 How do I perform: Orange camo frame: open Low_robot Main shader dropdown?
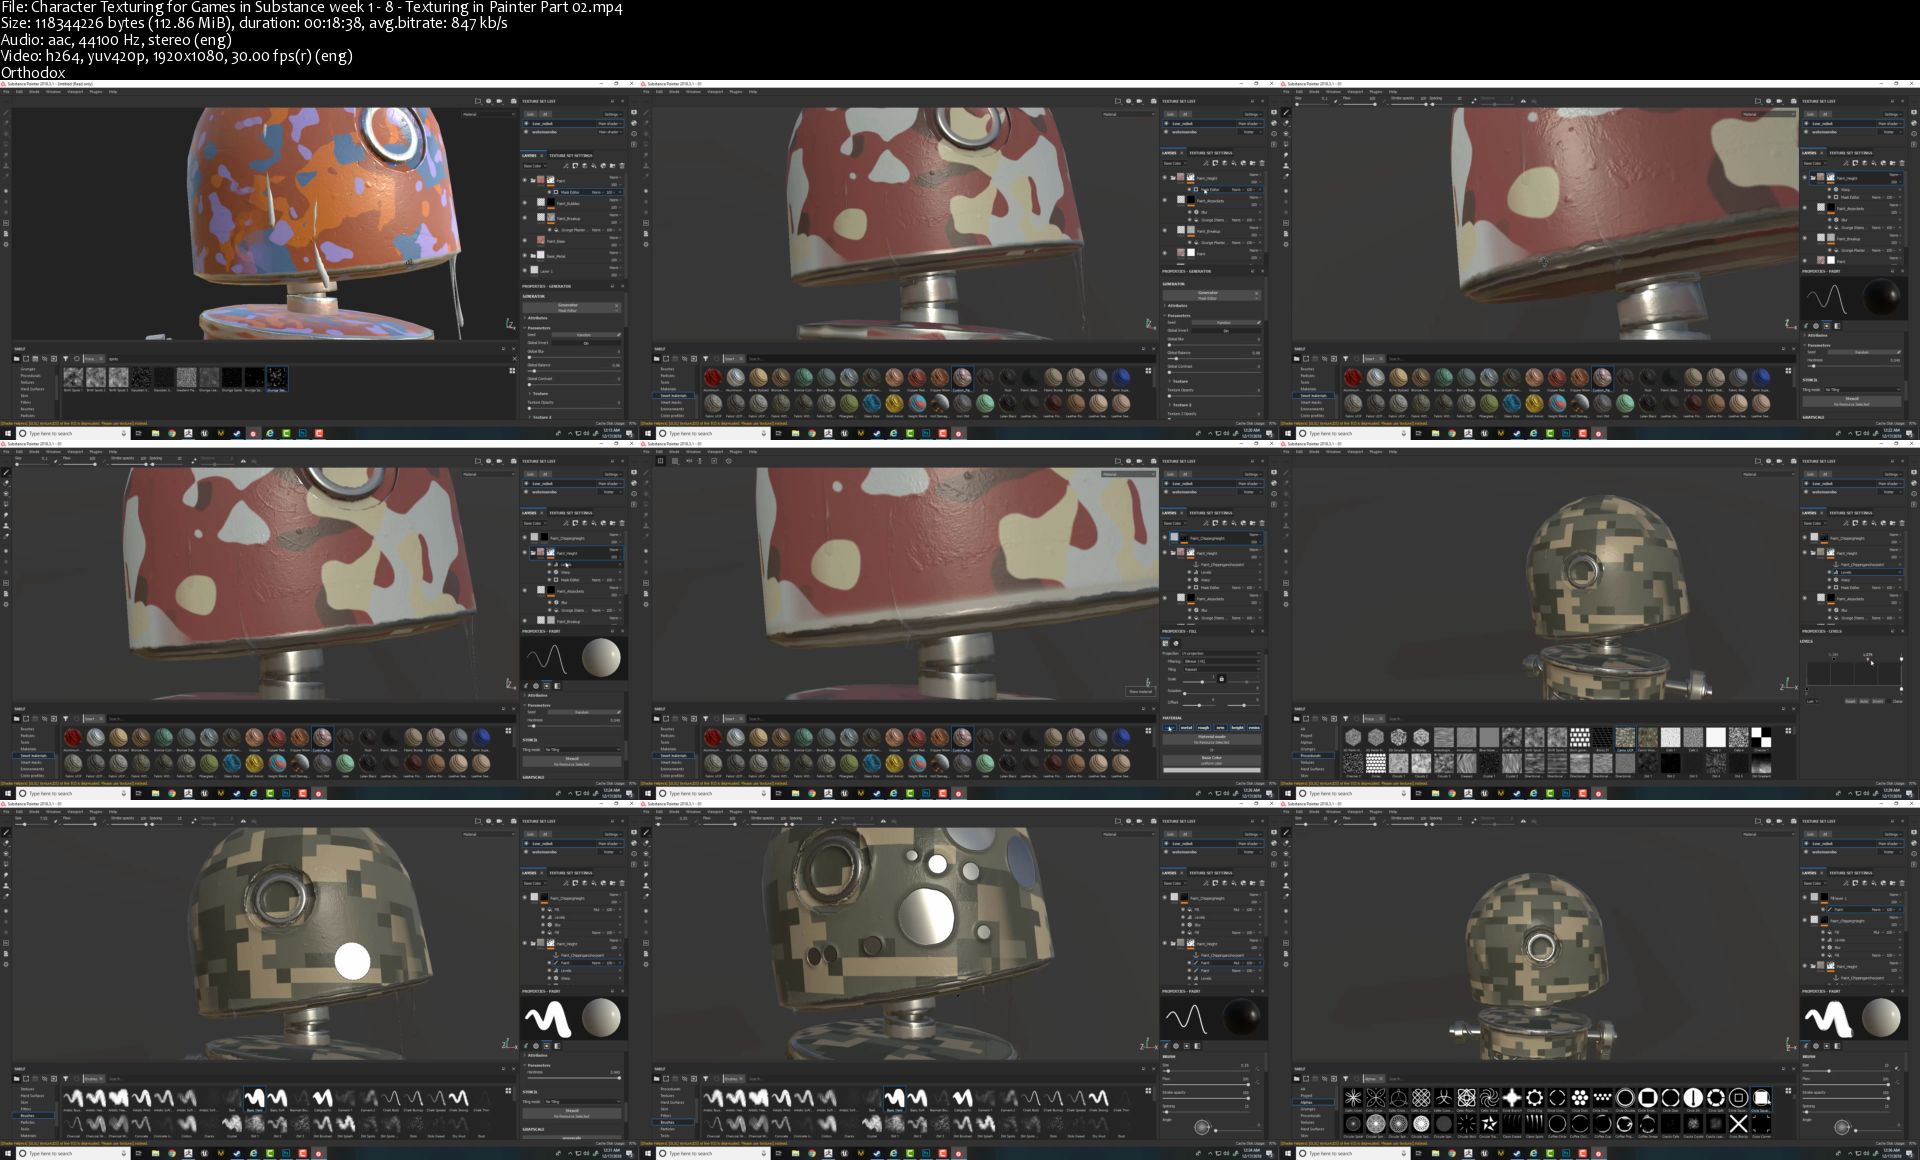click(610, 124)
